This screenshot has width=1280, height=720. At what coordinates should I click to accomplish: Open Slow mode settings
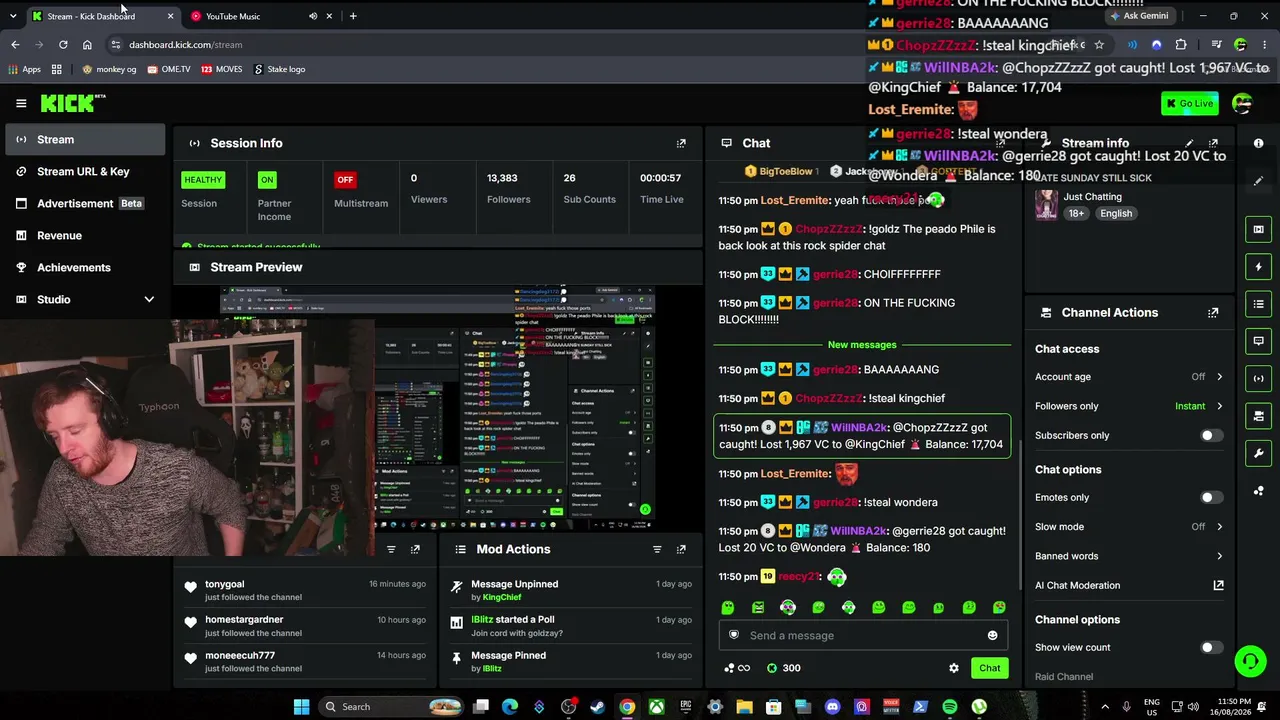pos(1129,527)
